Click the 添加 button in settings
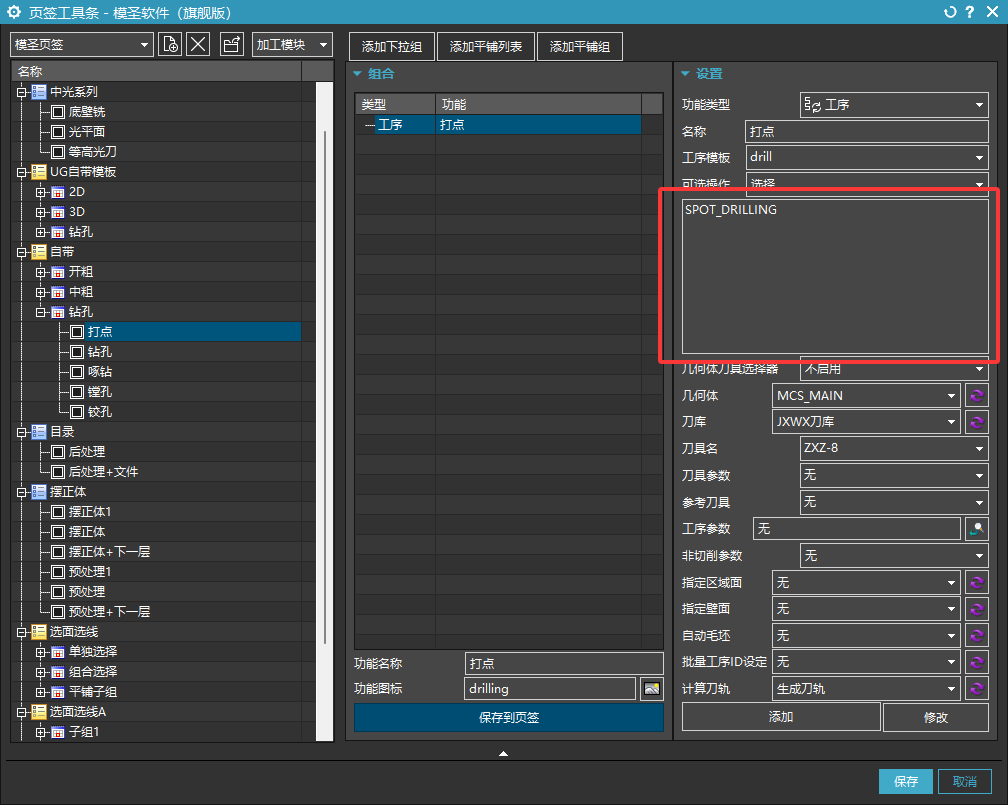The width and height of the screenshot is (1008, 805). pos(781,717)
